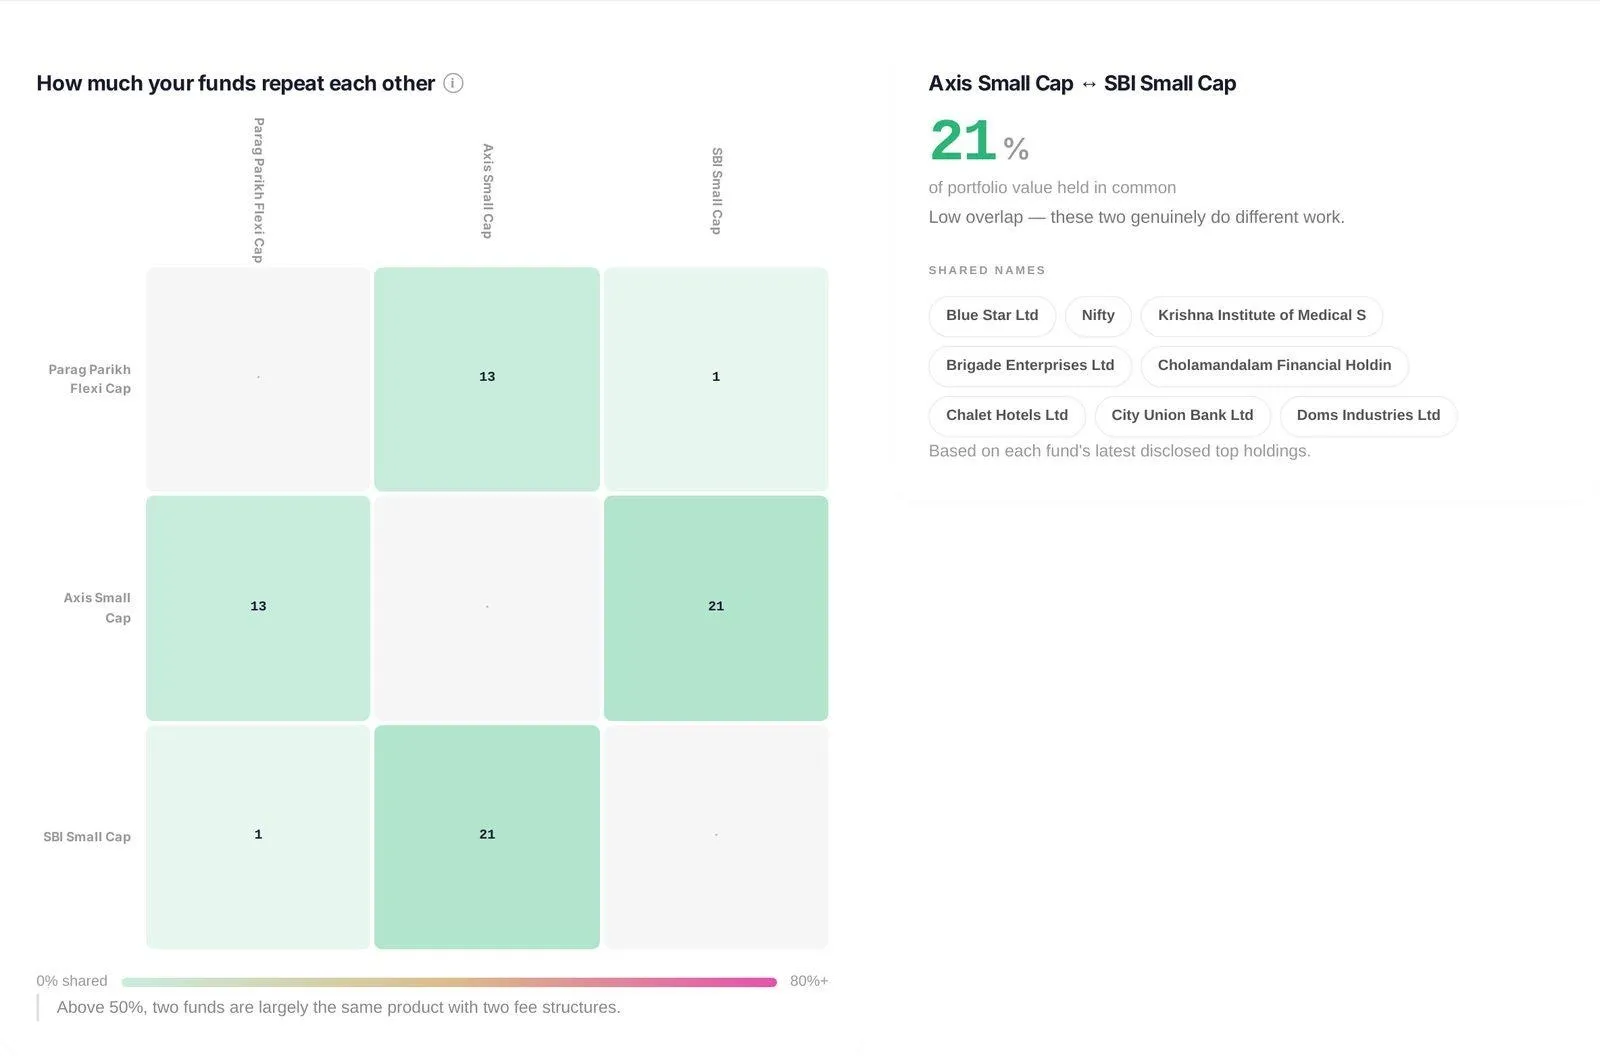Select Axis Small Cap row, SBI Small Cap cell 21
1600x1056 pixels.
(x=716, y=608)
